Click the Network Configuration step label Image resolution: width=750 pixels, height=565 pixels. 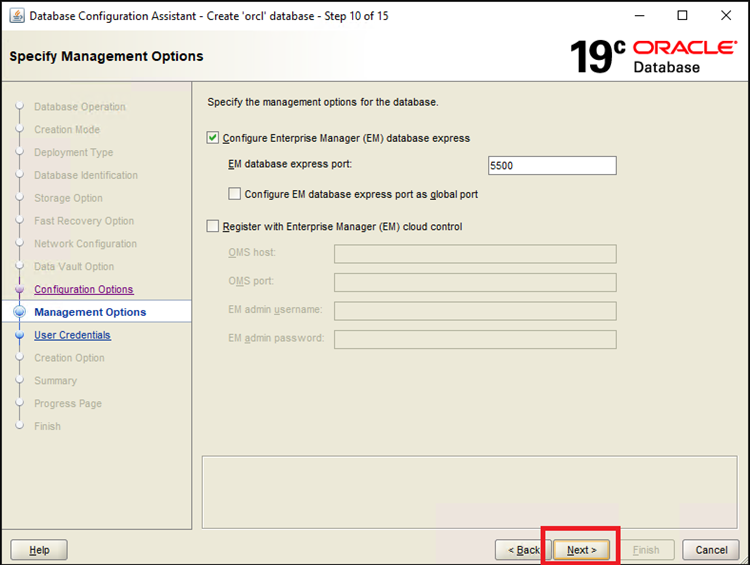click(86, 244)
